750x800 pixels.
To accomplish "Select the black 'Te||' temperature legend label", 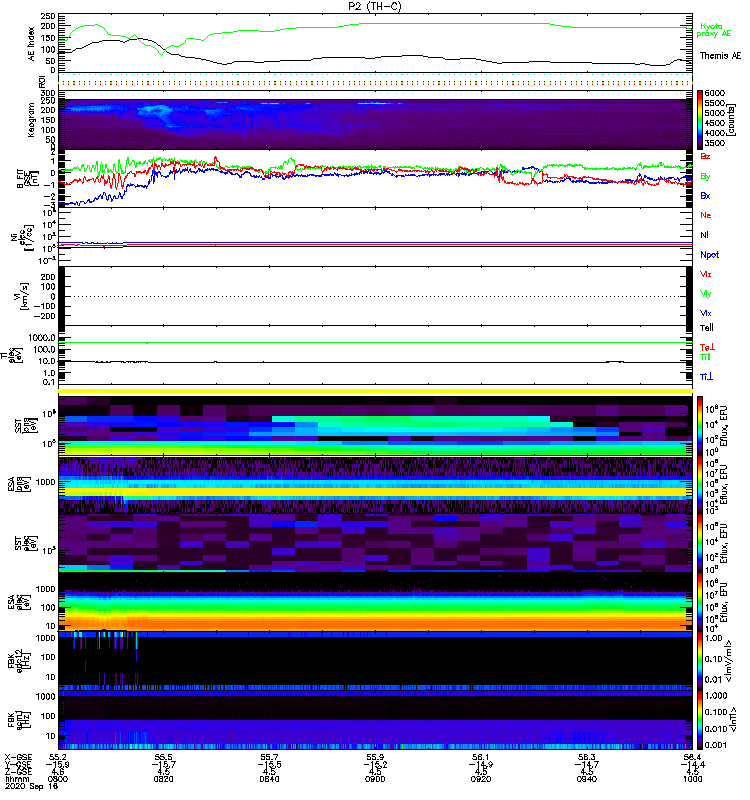I will (x=706, y=328).
